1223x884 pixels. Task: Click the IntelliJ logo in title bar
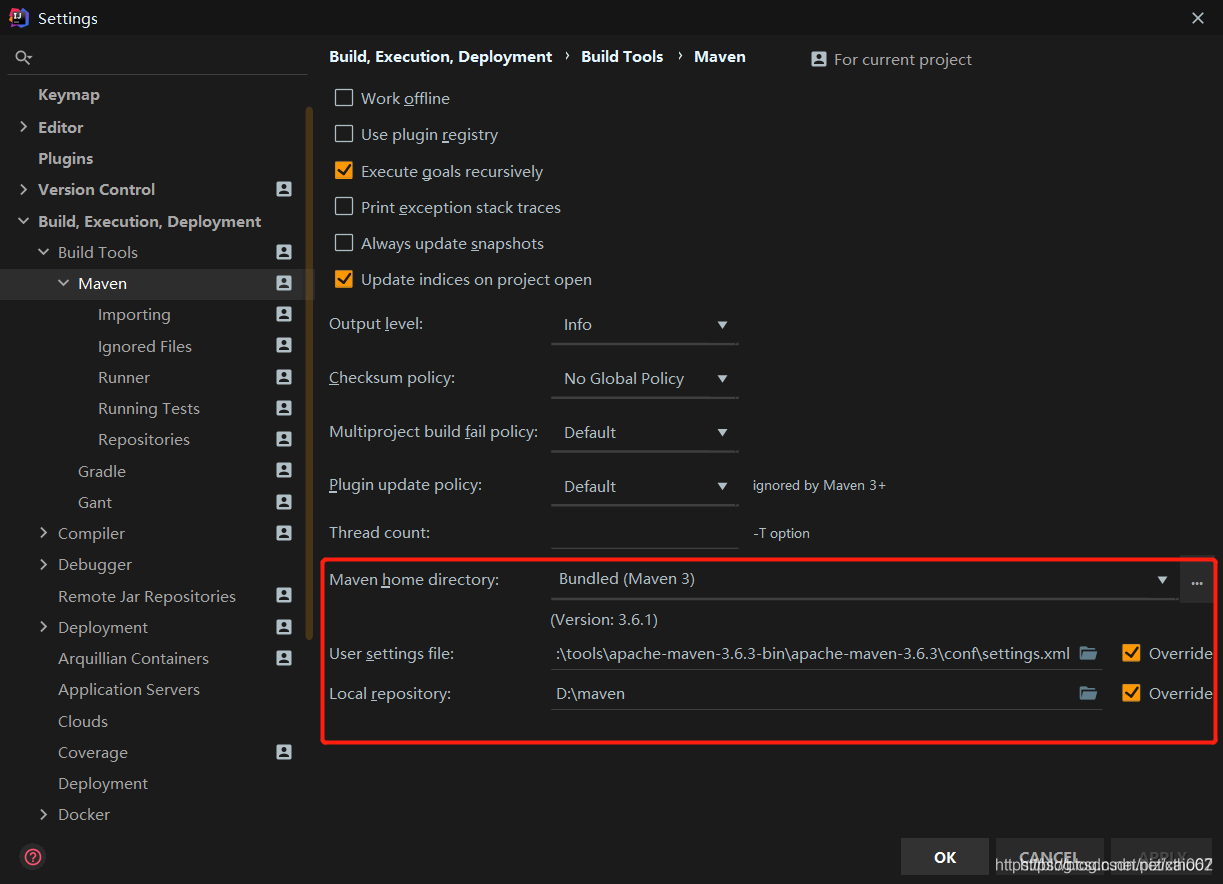click(x=19, y=17)
